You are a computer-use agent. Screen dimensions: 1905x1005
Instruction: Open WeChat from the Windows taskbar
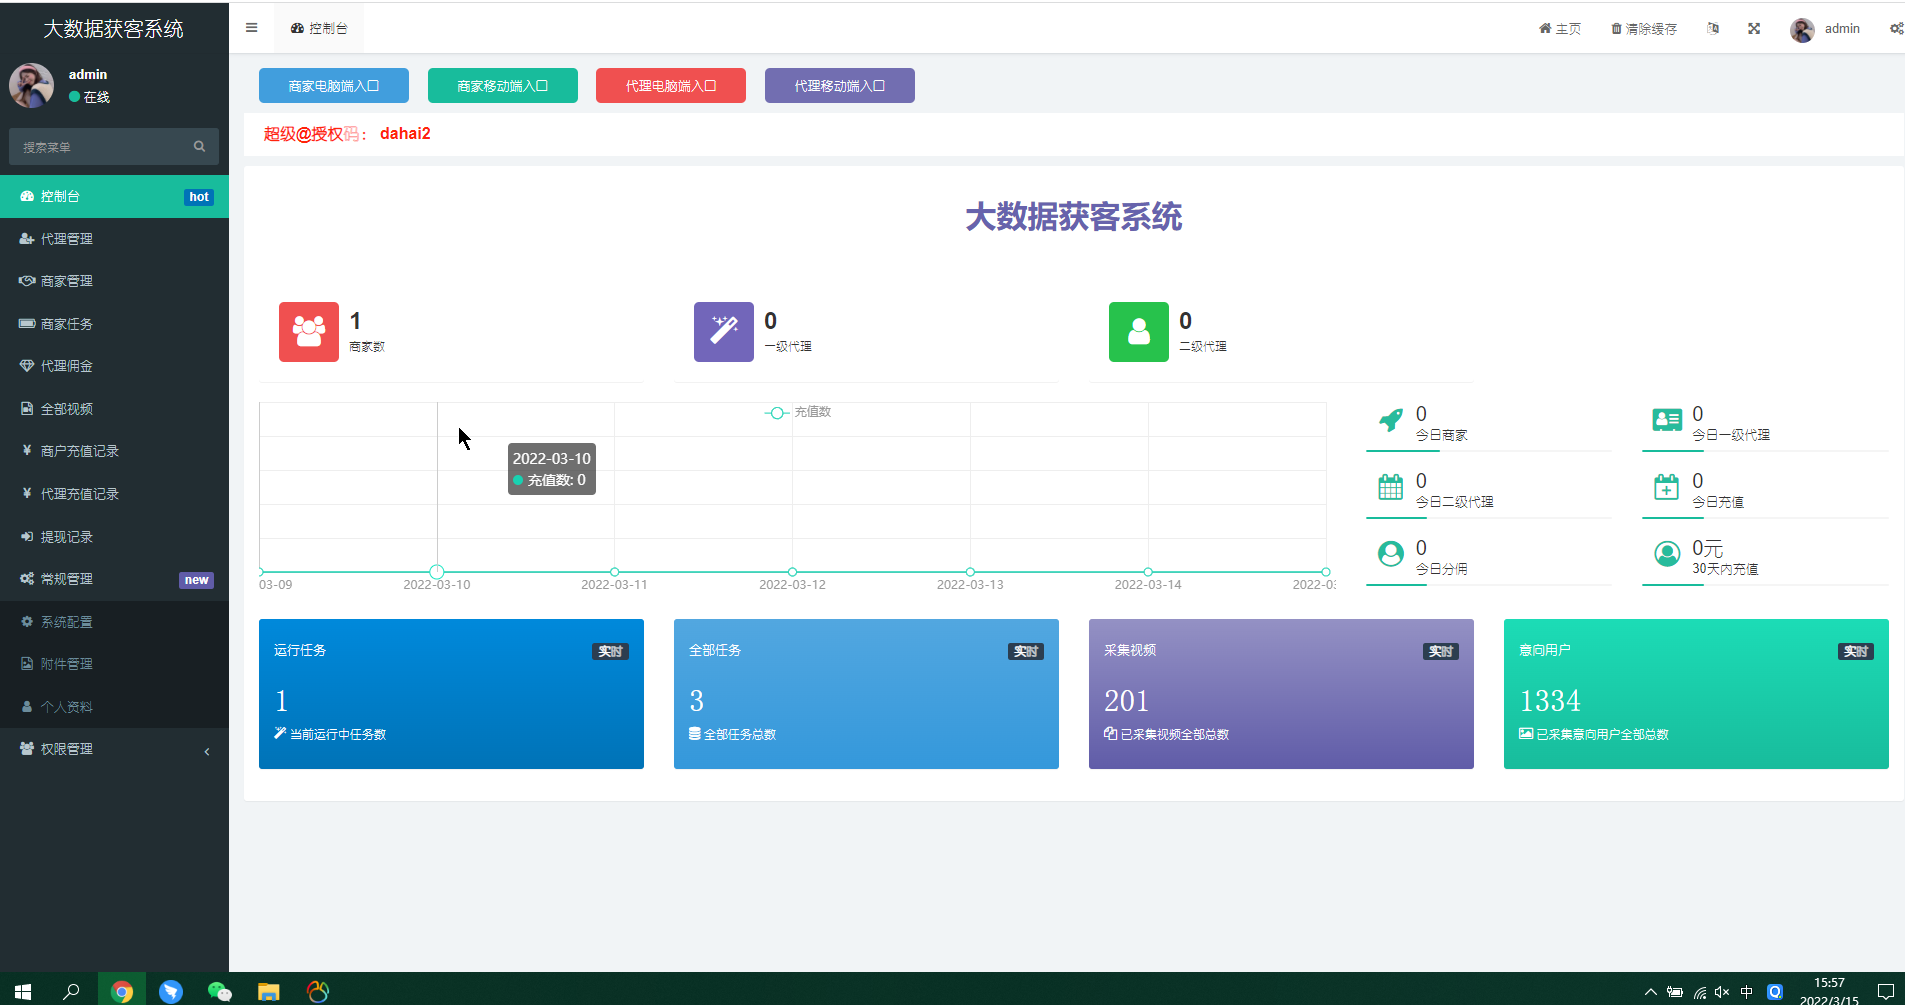click(x=219, y=991)
